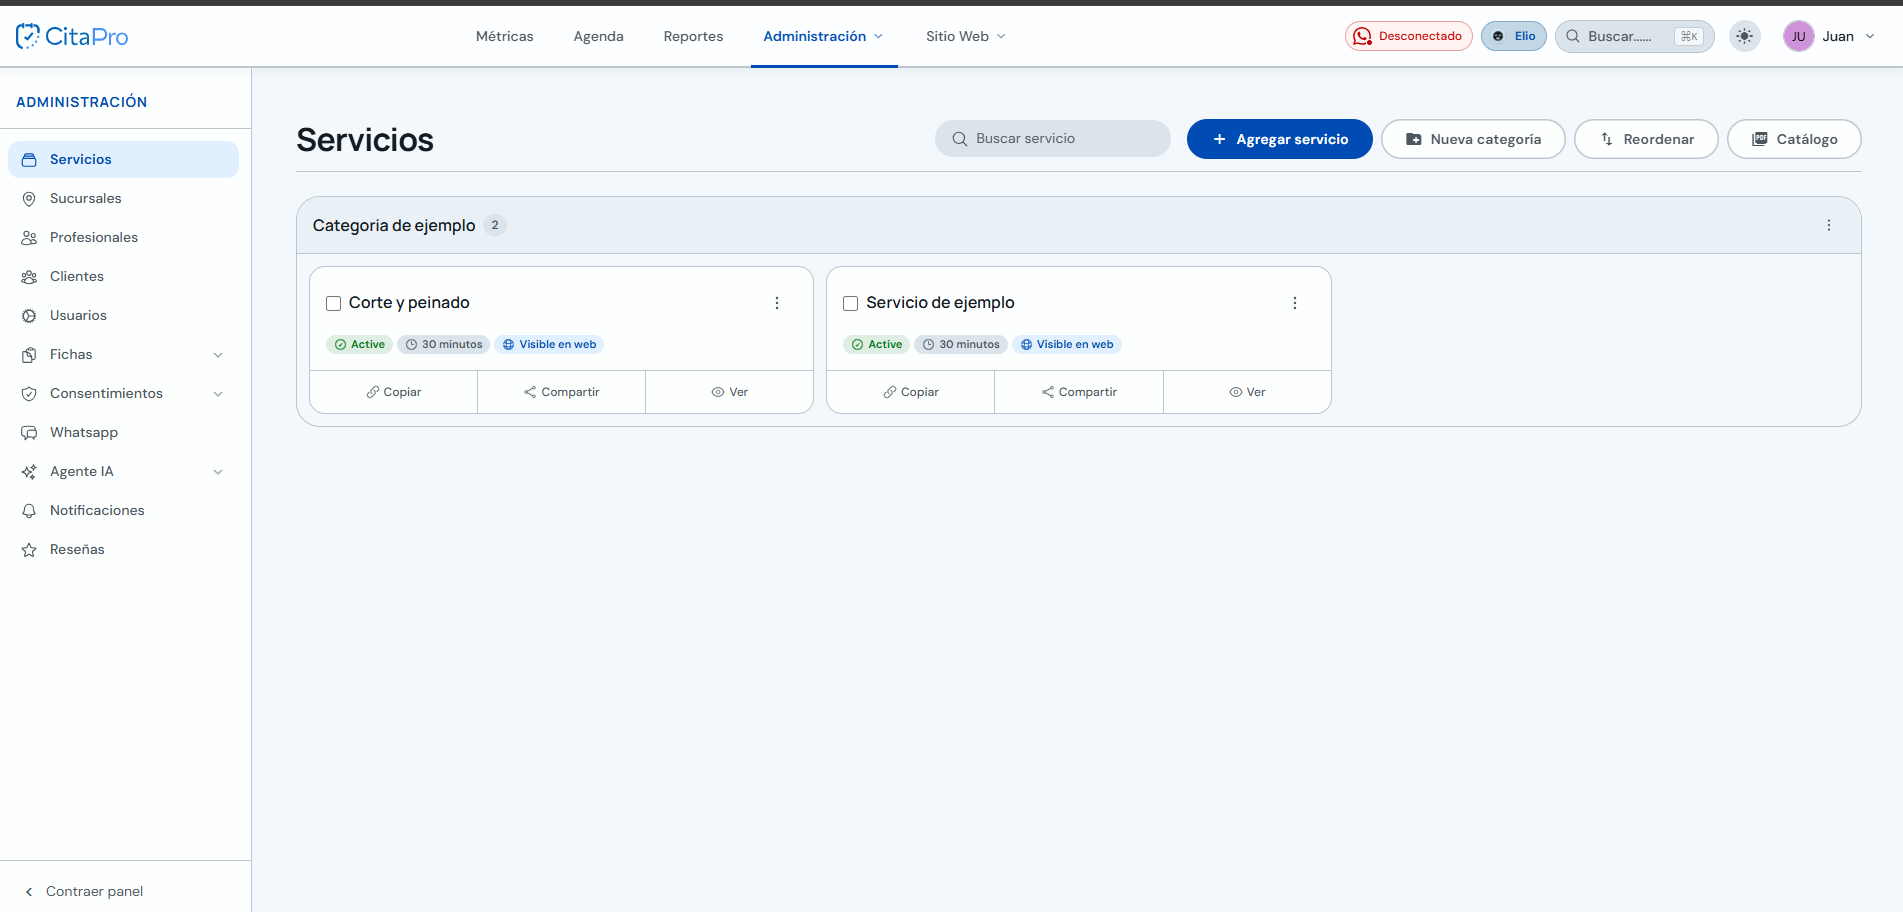Viewport: 1903px width, 912px height.
Task: Click 30 minutos badge on Corte y peinado
Action: coord(443,344)
